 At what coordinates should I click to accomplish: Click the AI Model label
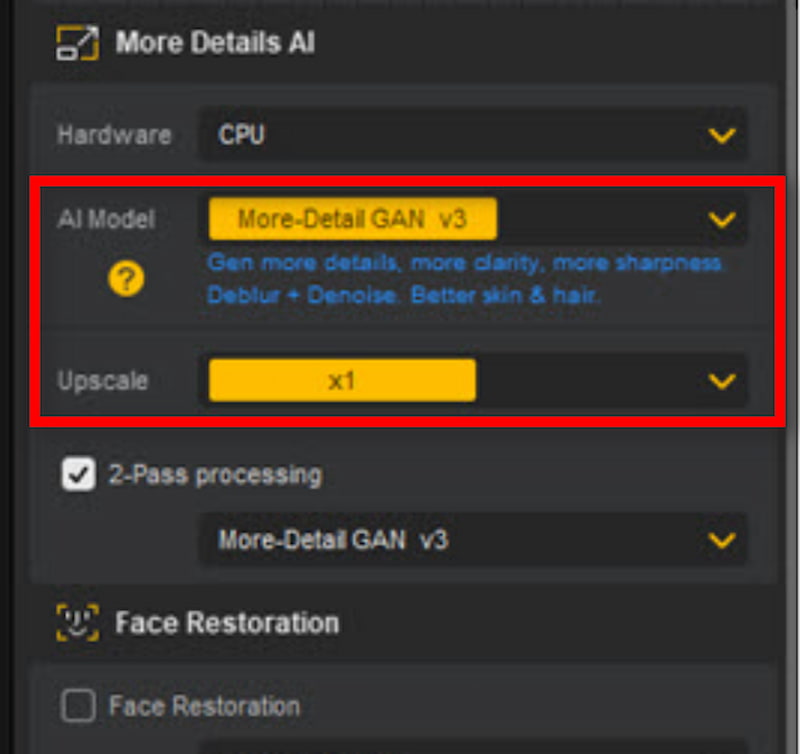(107, 219)
